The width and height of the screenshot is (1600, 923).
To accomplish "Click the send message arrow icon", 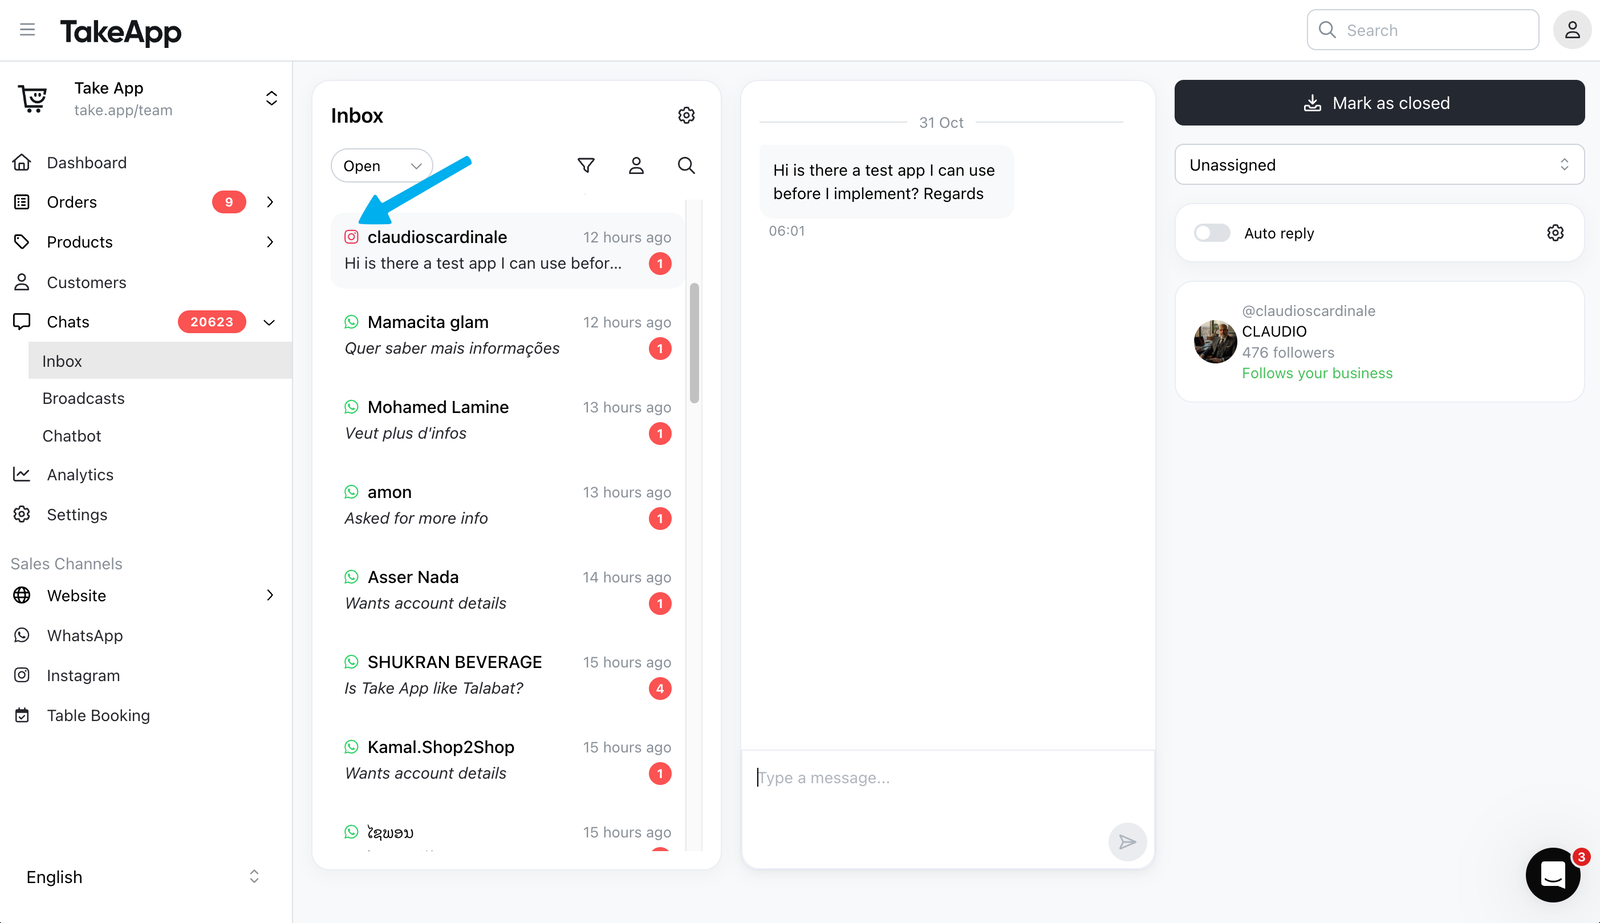I will [x=1127, y=842].
